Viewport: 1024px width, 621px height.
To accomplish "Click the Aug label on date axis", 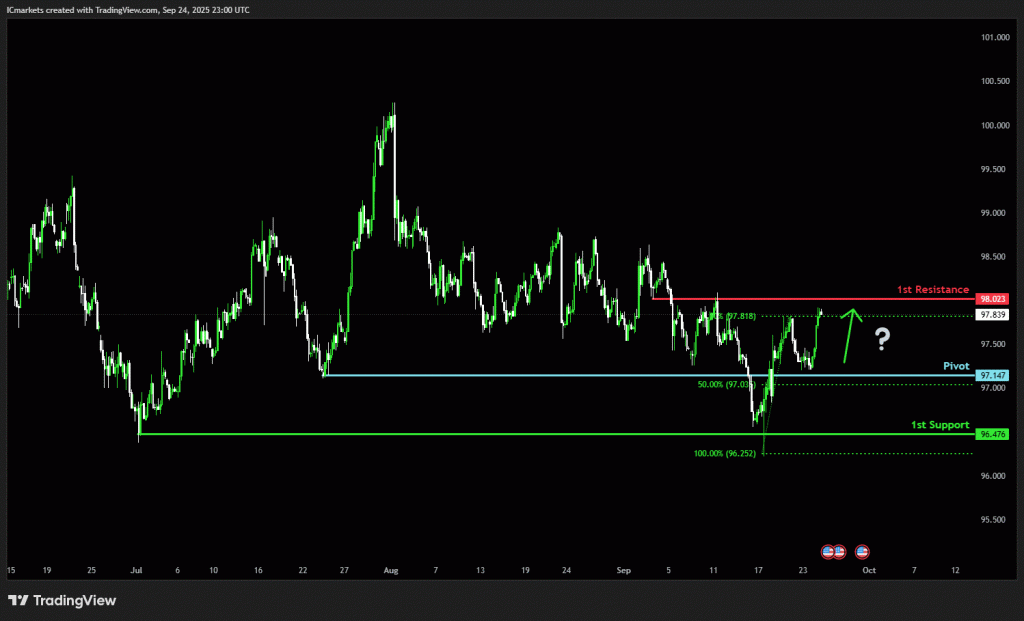I will point(390,570).
